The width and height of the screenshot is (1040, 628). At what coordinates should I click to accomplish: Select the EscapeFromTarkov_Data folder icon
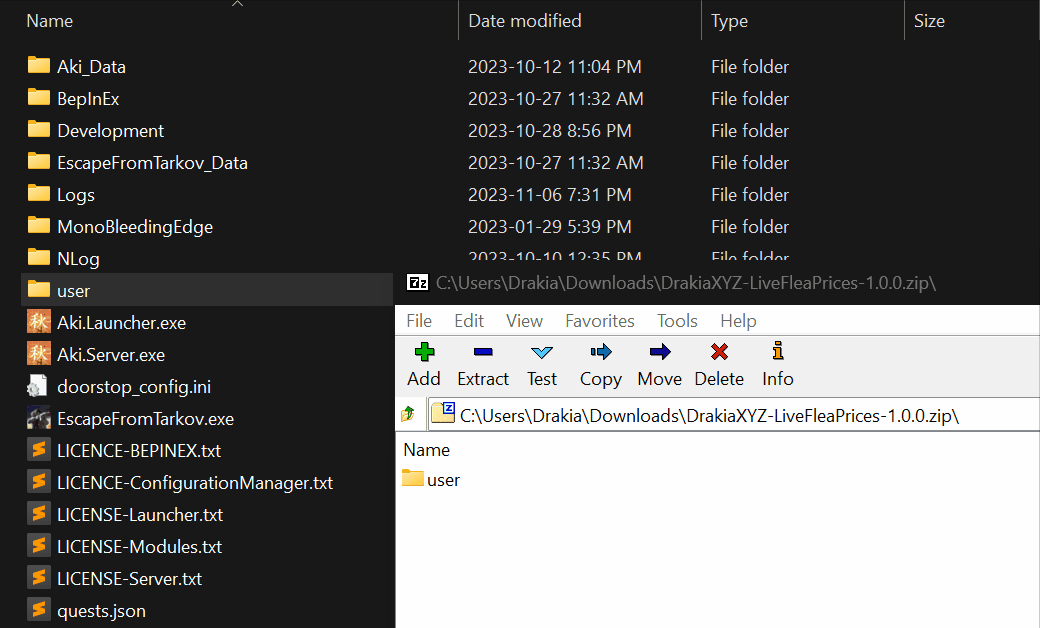(x=38, y=161)
